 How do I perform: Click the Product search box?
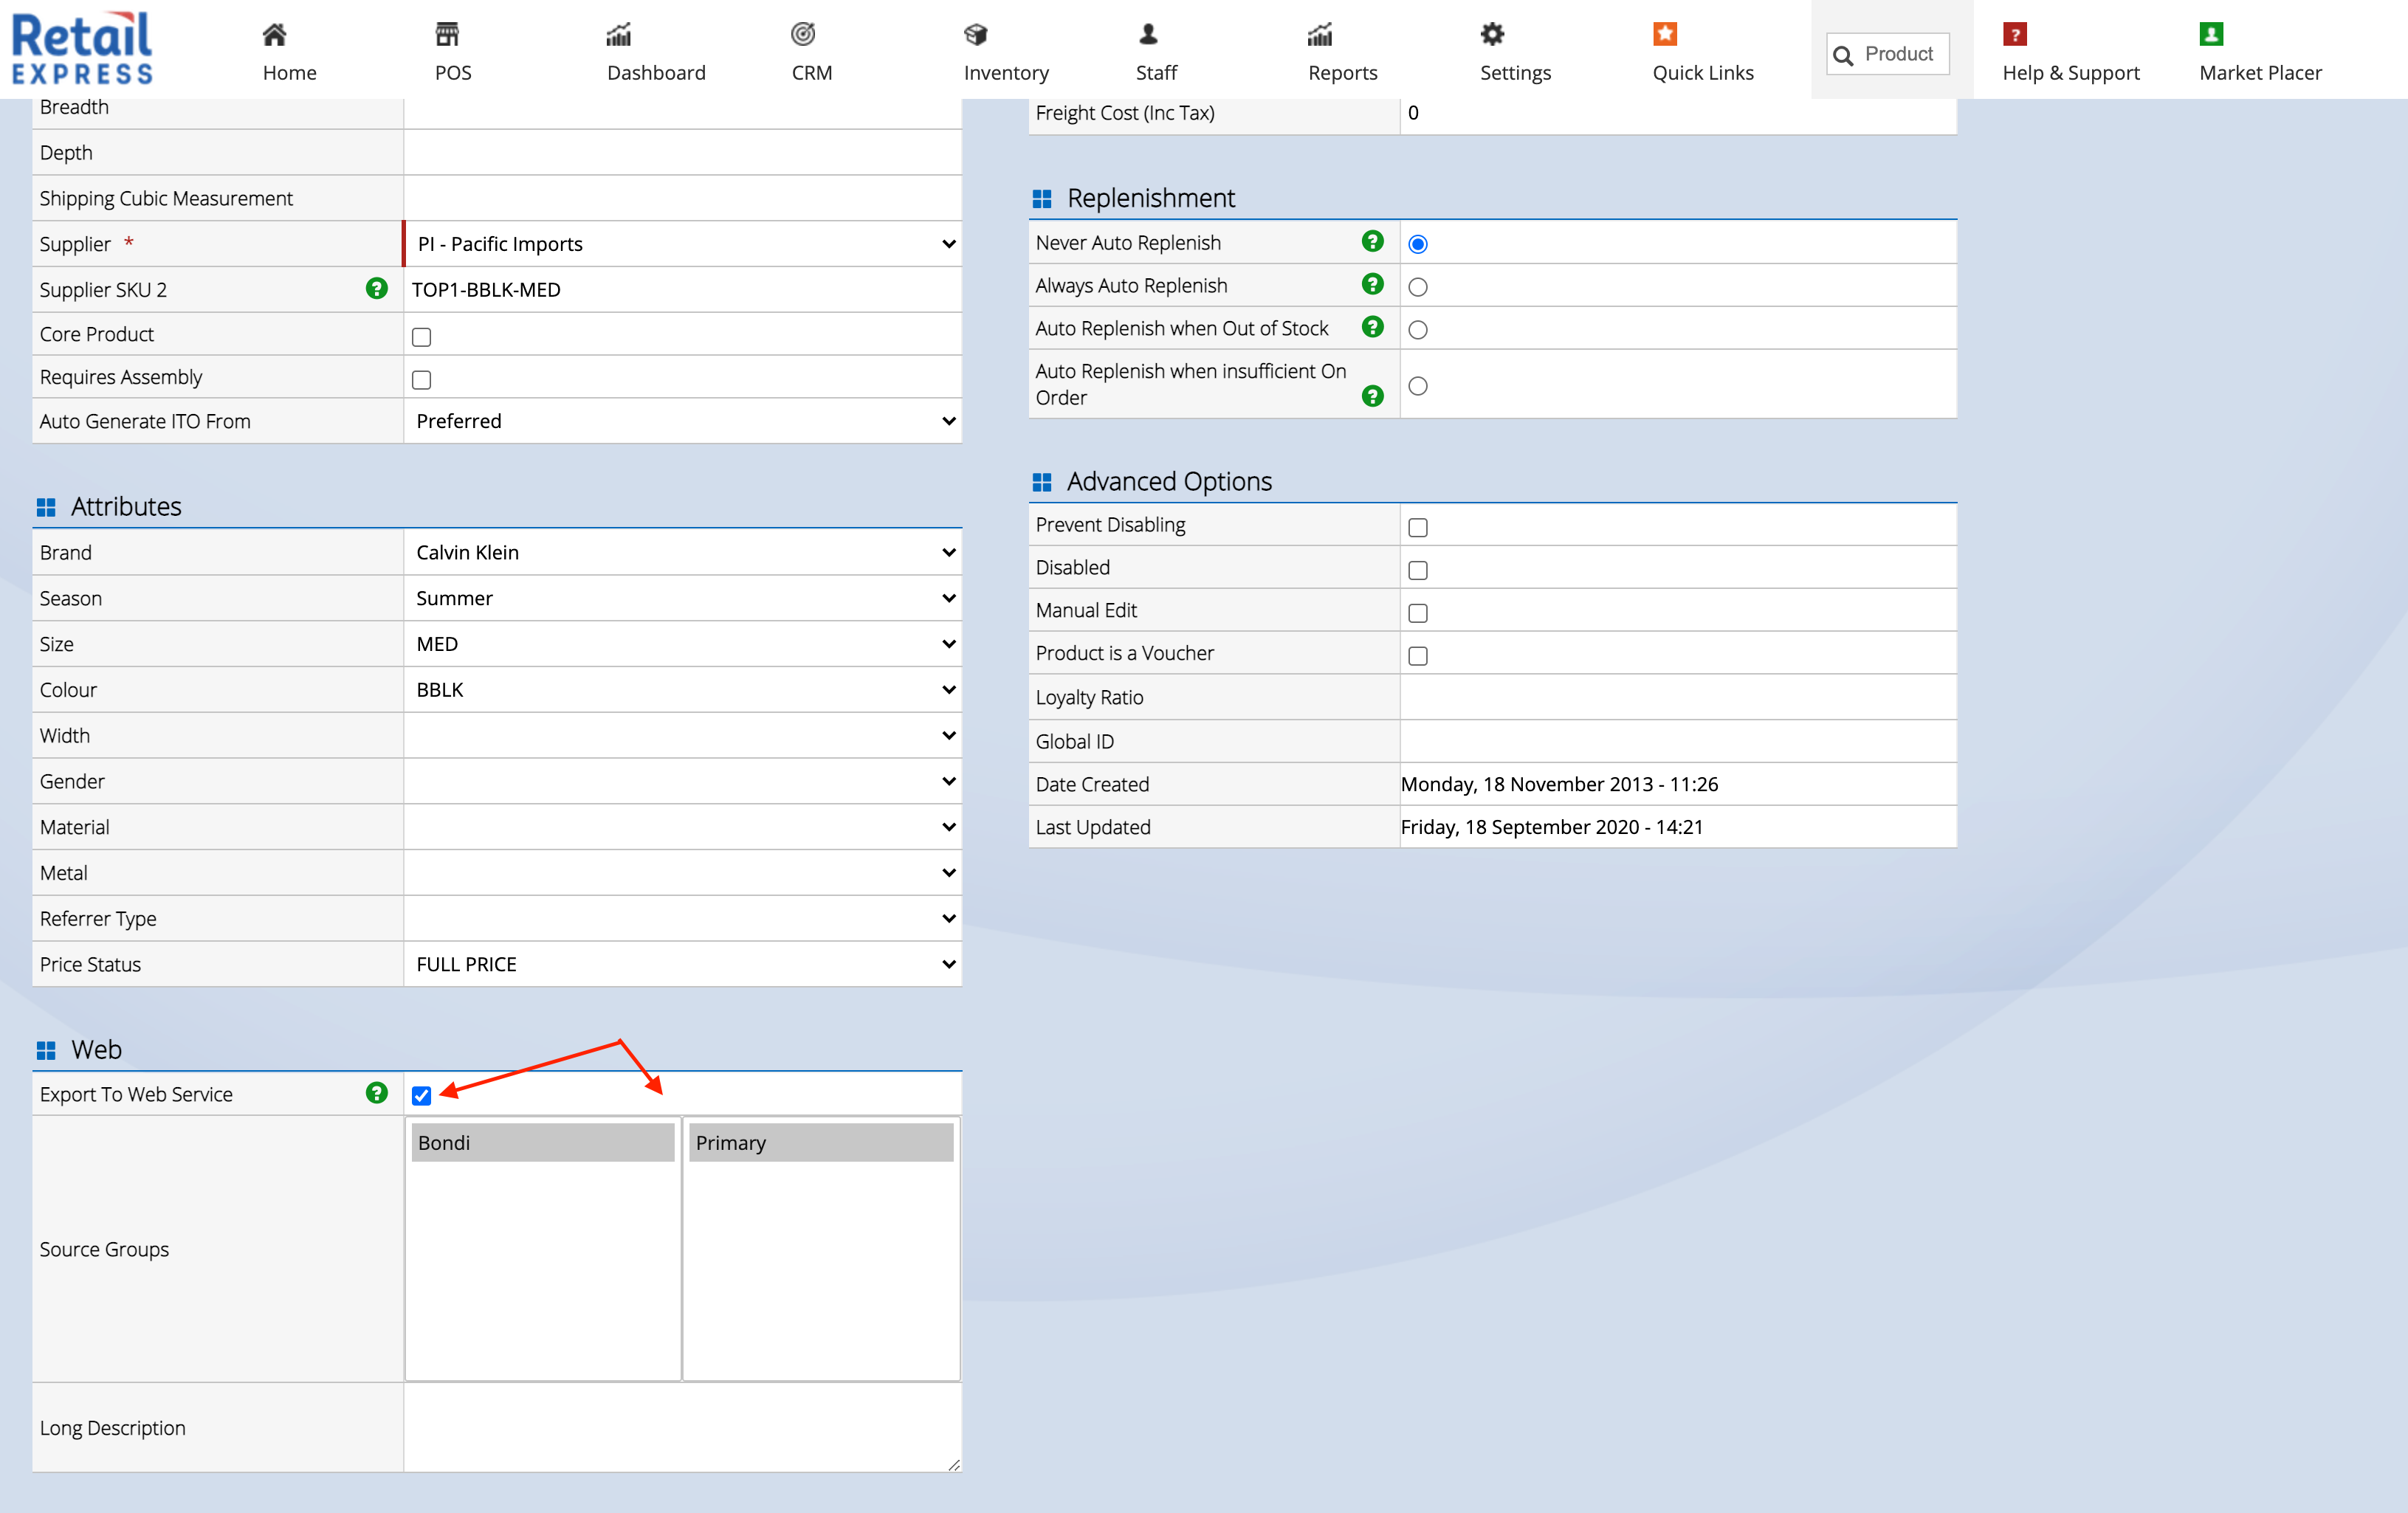(1888, 54)
